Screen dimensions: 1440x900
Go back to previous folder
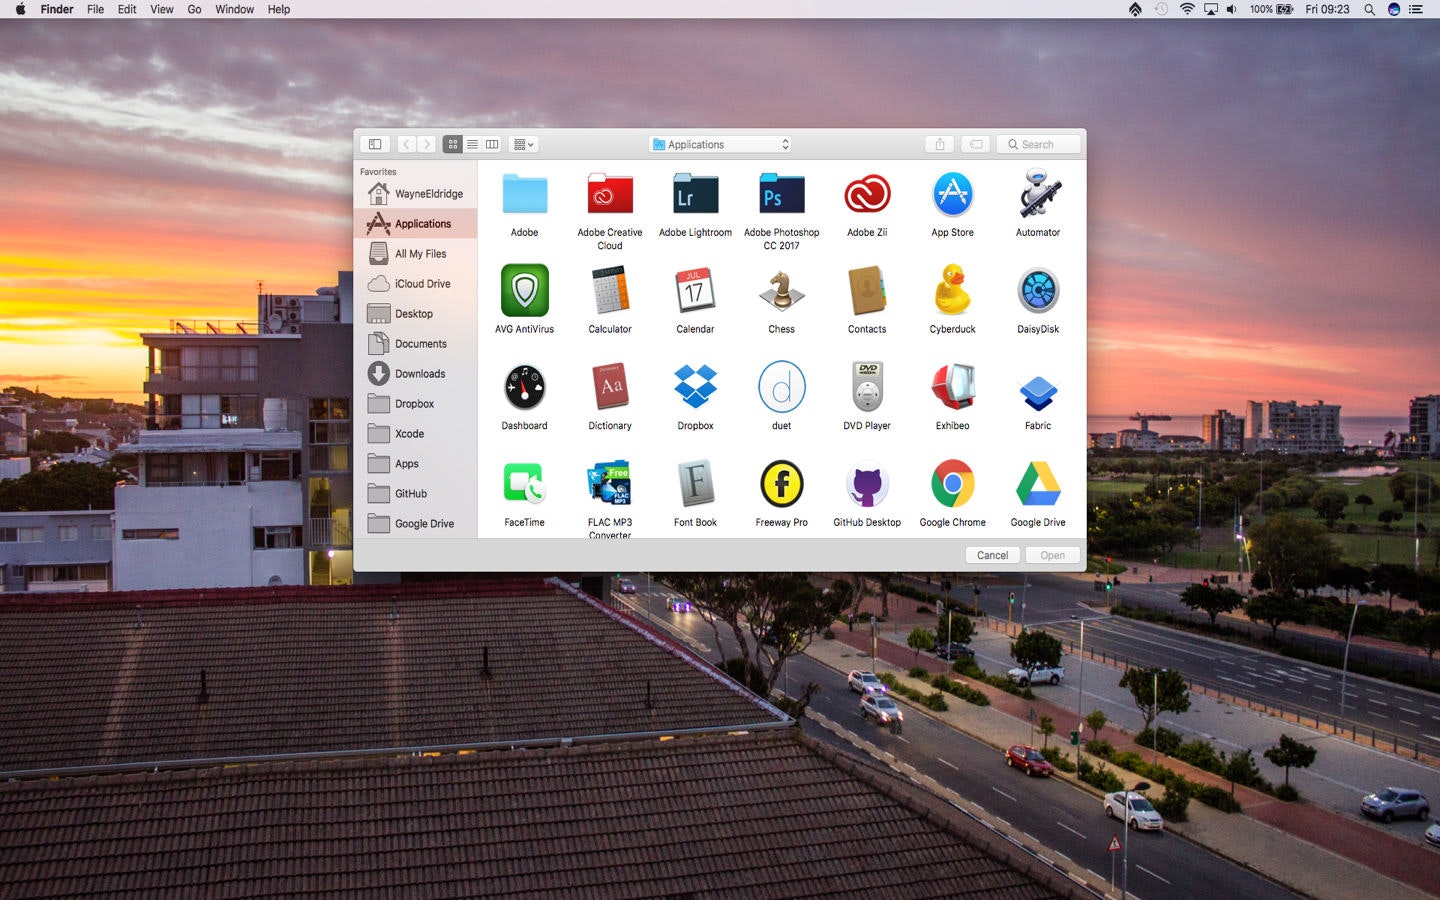(x=406, y=144)
